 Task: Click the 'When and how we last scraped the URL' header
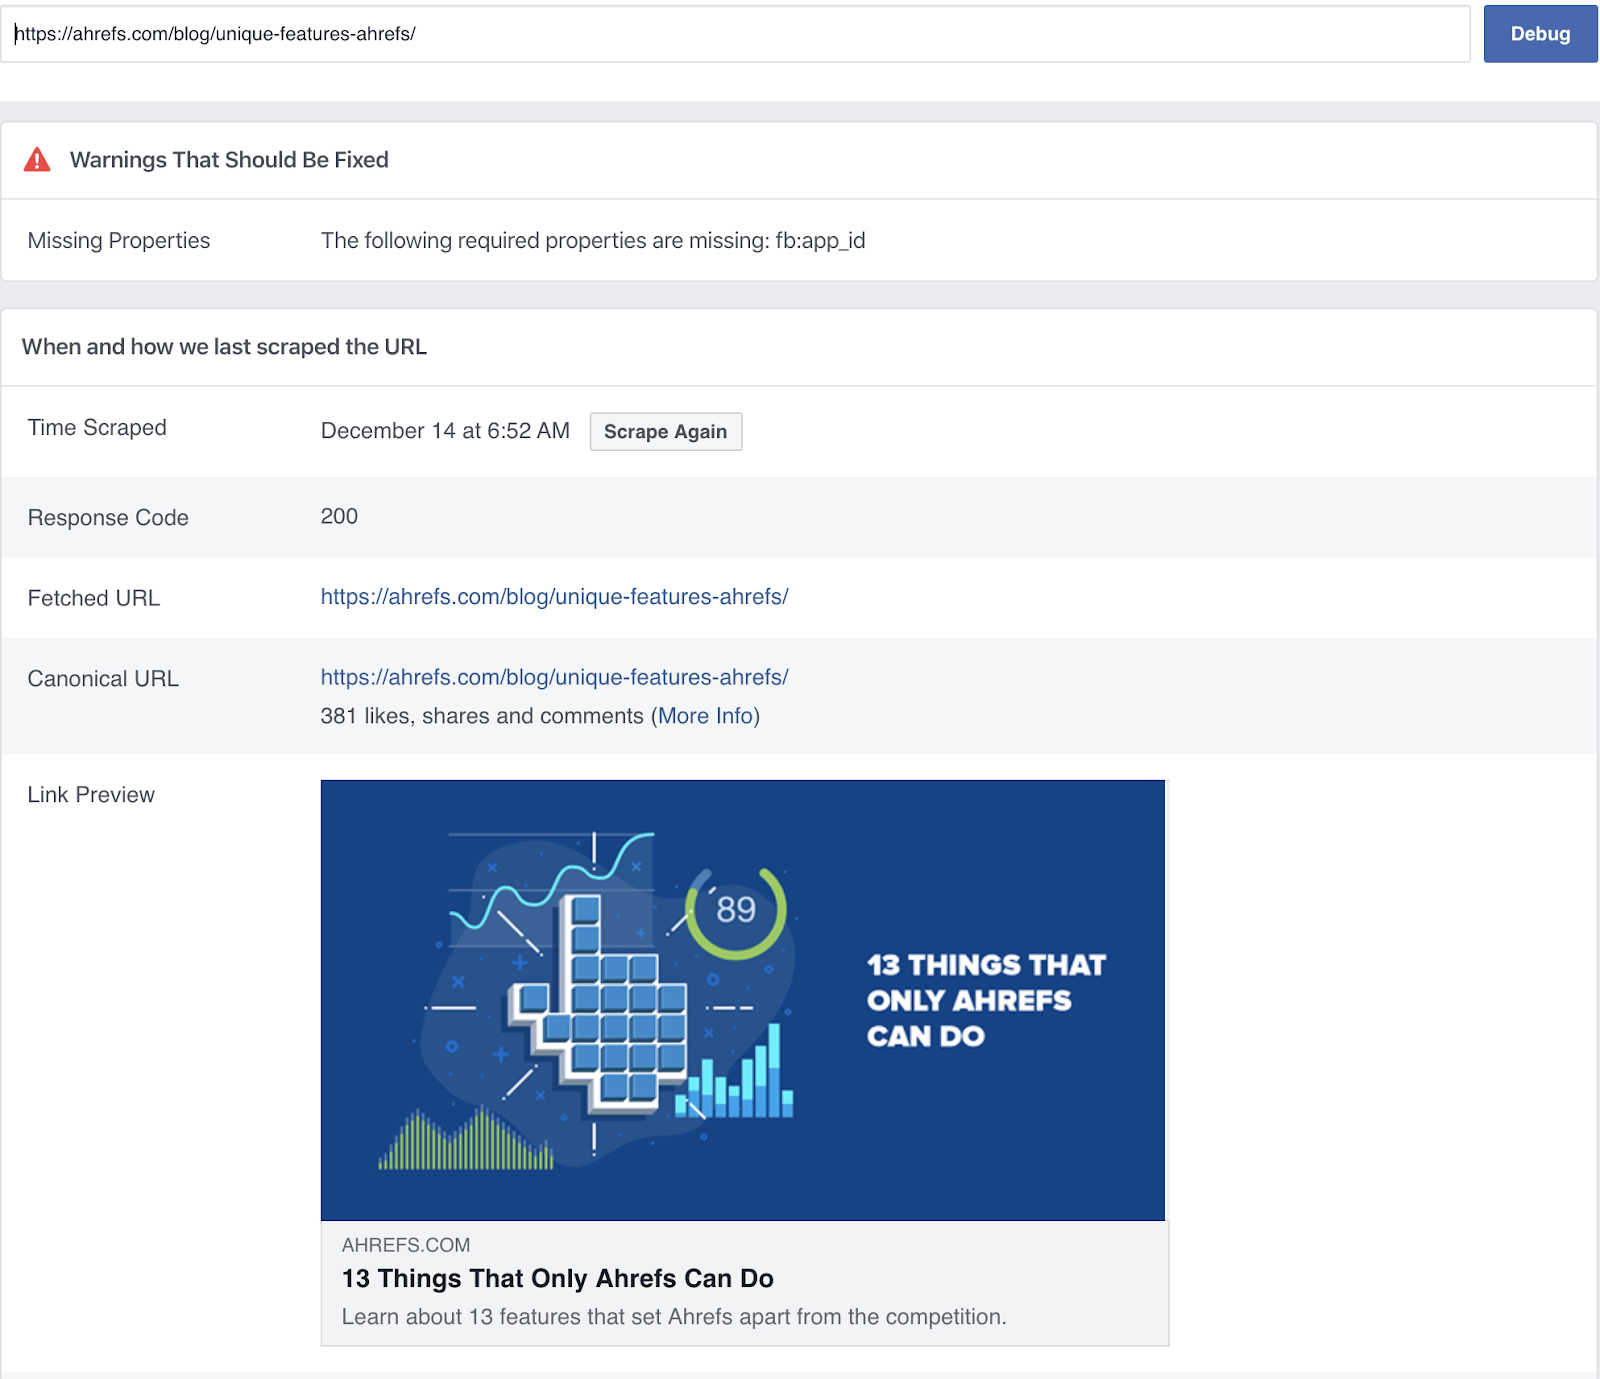tap(224, 347)
